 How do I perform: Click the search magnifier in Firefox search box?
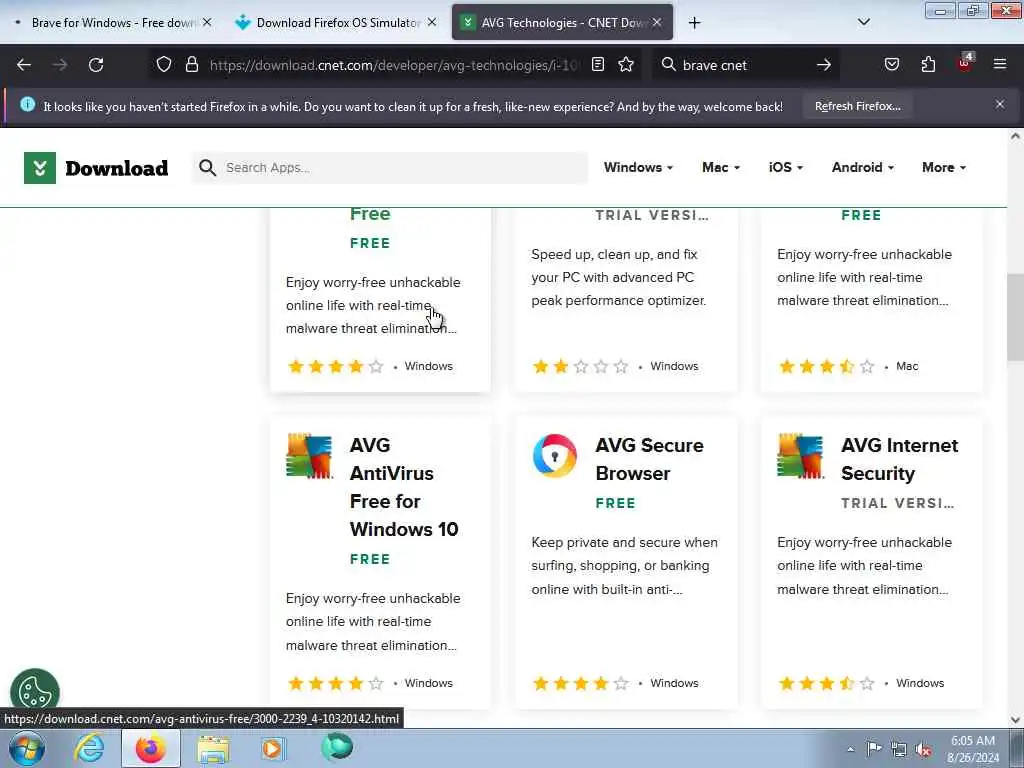point(668,65)
